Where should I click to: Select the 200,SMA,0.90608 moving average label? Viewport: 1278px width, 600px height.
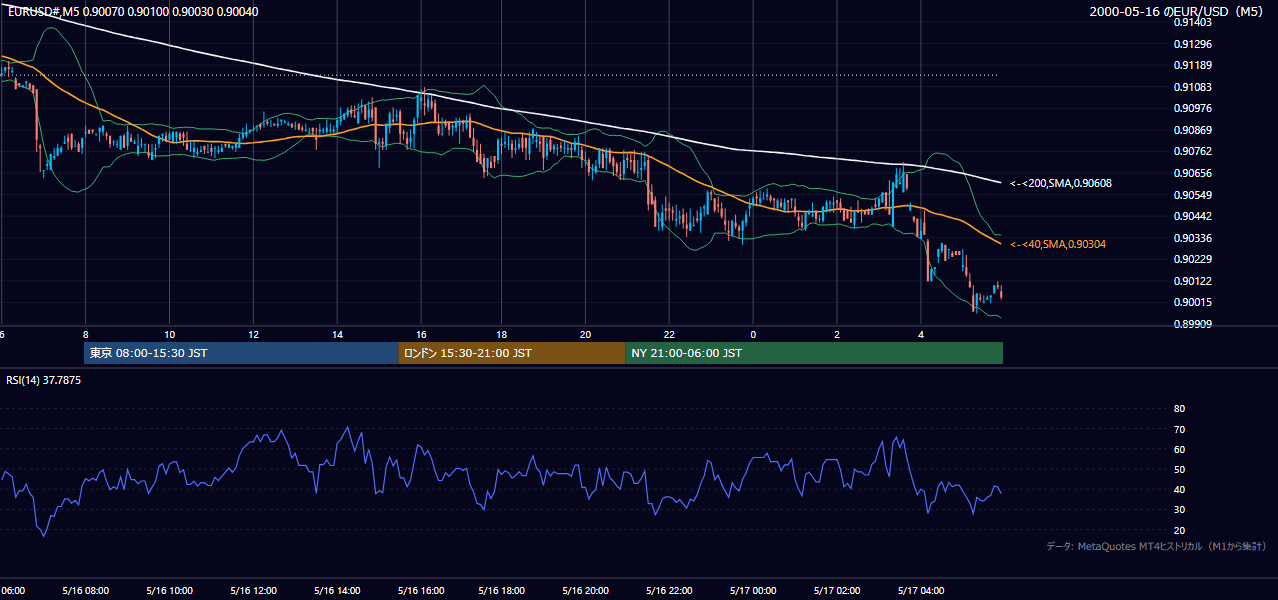[x=1060, y=183]
